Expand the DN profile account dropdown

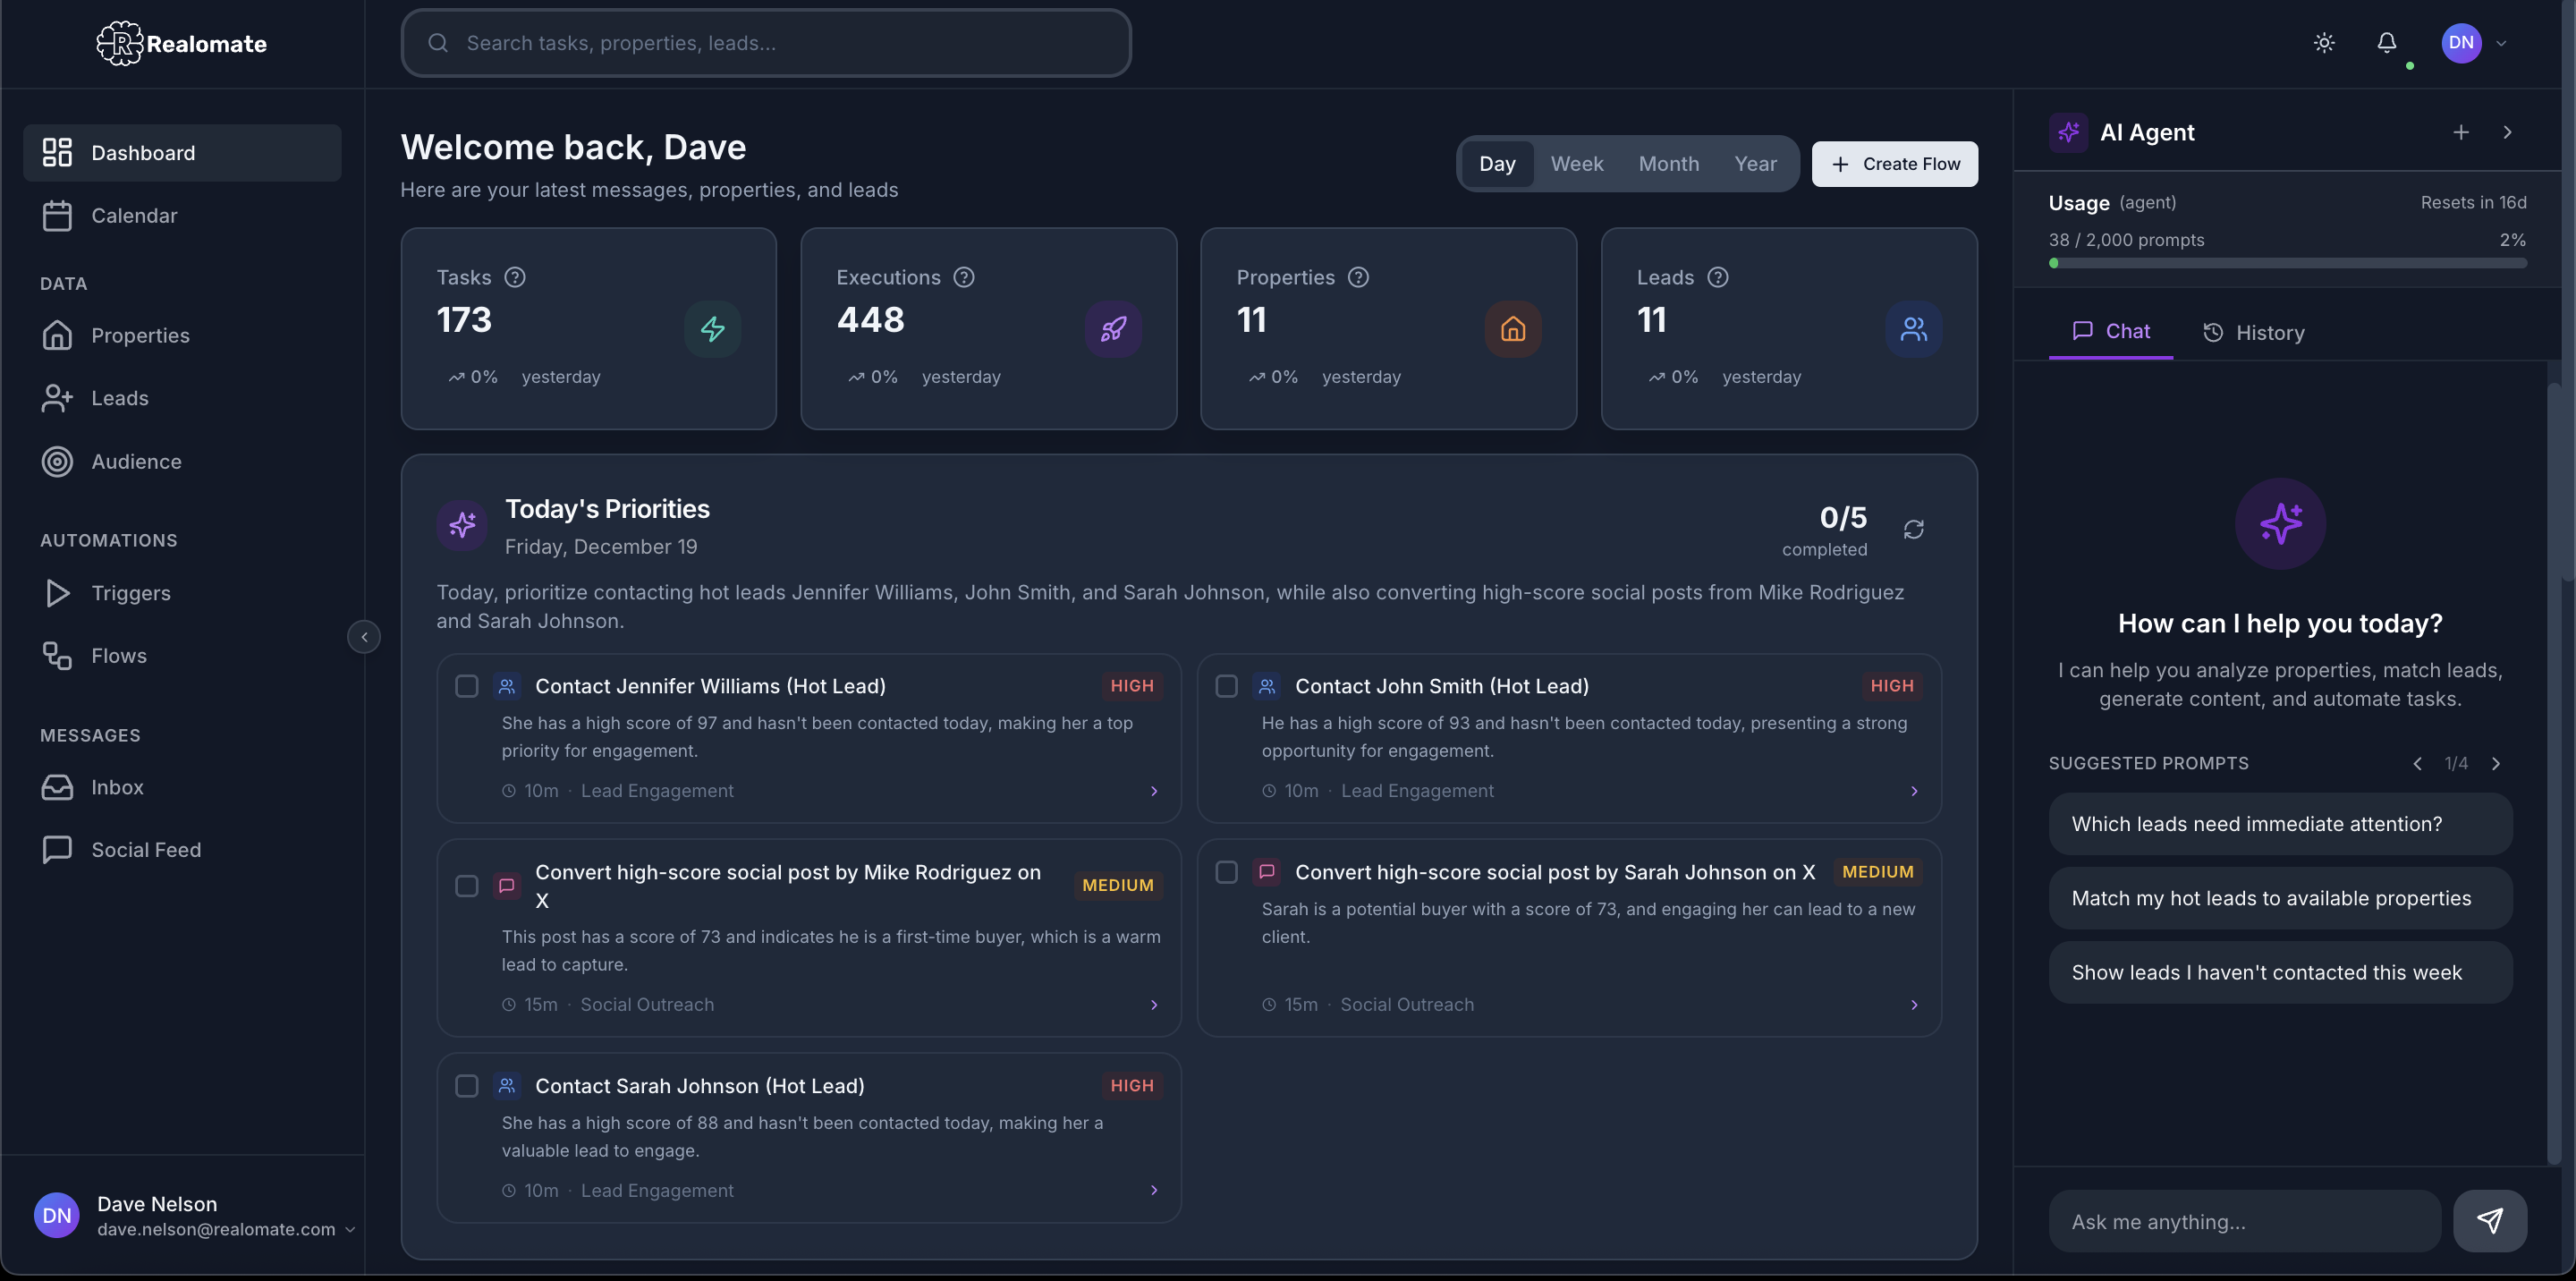click(2476, 43)
